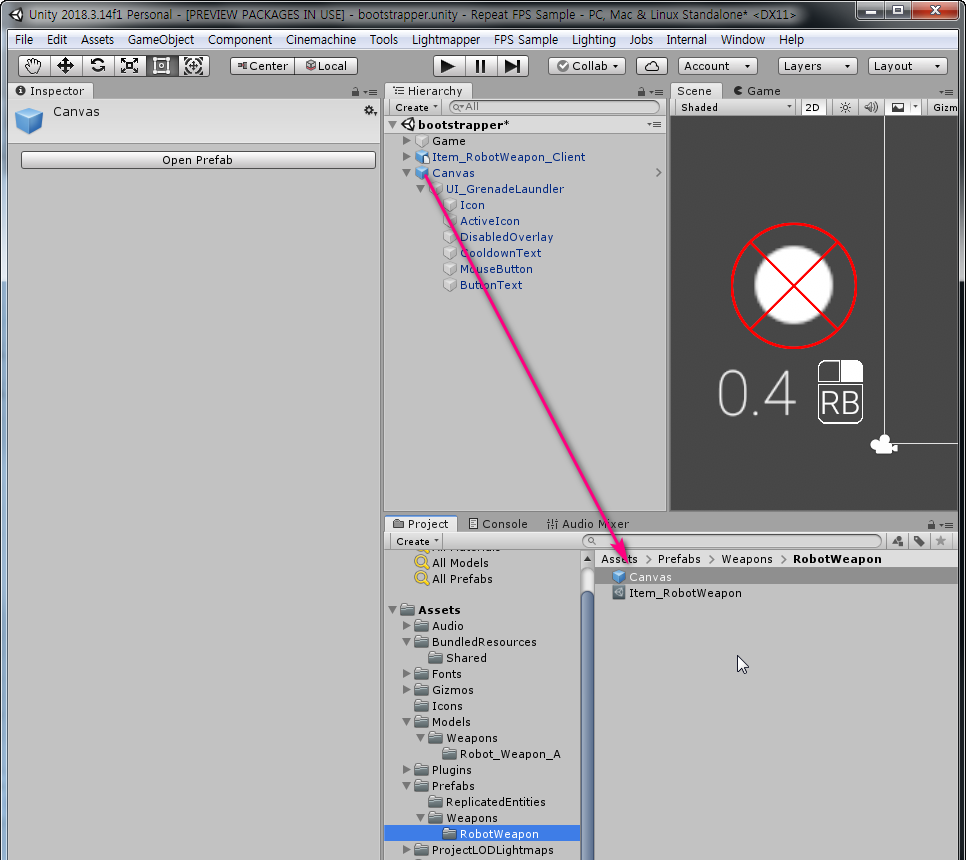Viewport: 966px width, 860px height.
Task: Select the Scale tool
Action: pos(129,66)
